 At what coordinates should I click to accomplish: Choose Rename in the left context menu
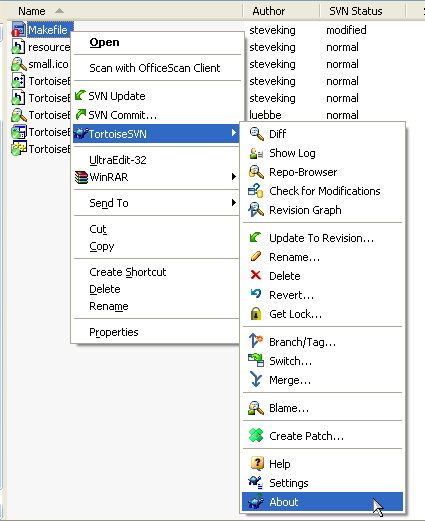tap(156, 306)
